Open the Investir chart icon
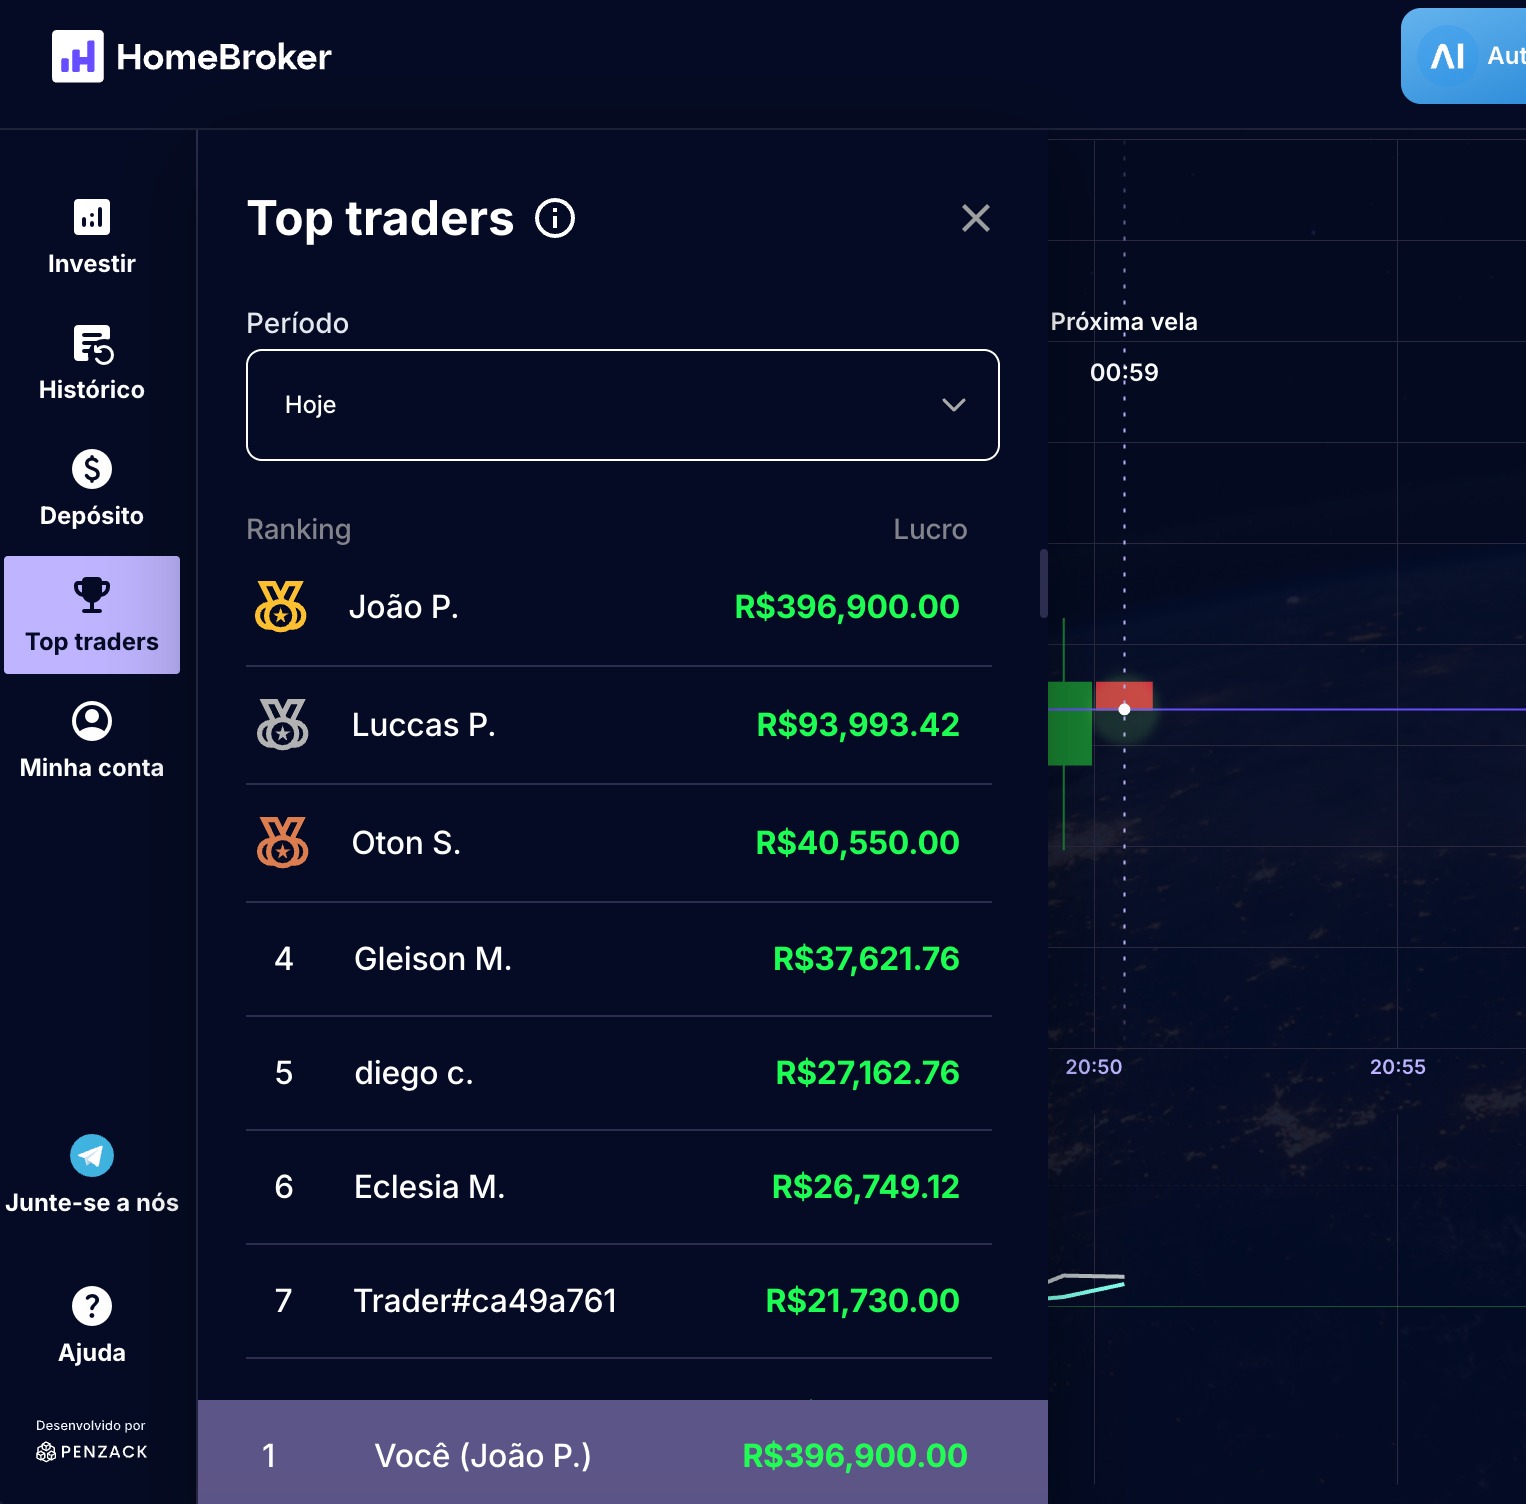This screenshot has height=1504, width=1526. click(92, 217)
